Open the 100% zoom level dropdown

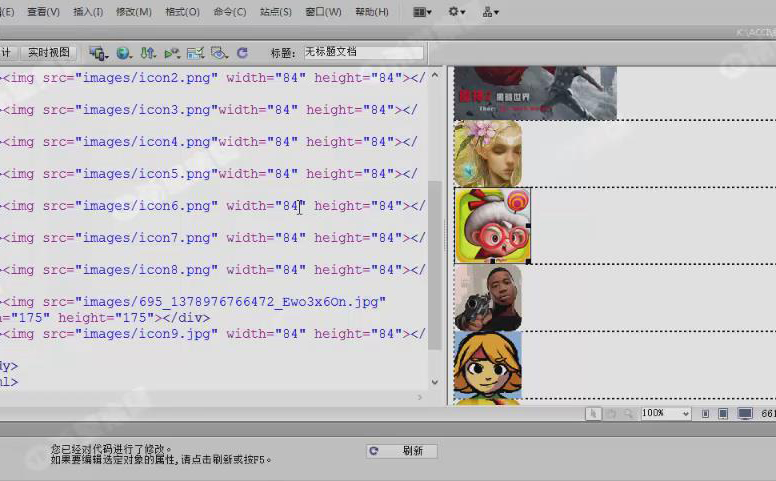(x=666, y=413)
